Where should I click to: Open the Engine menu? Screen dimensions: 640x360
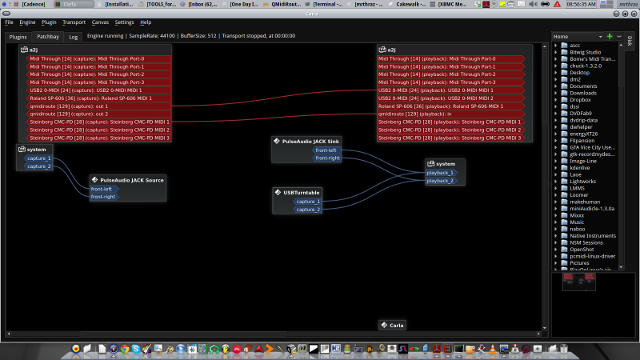point(27,22)
